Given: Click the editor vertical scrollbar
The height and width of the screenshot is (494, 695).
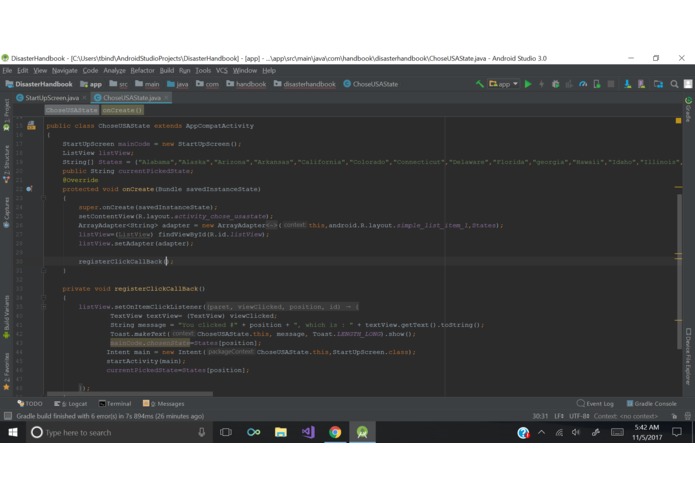Looking at the screenshot, I should point(679,272).
